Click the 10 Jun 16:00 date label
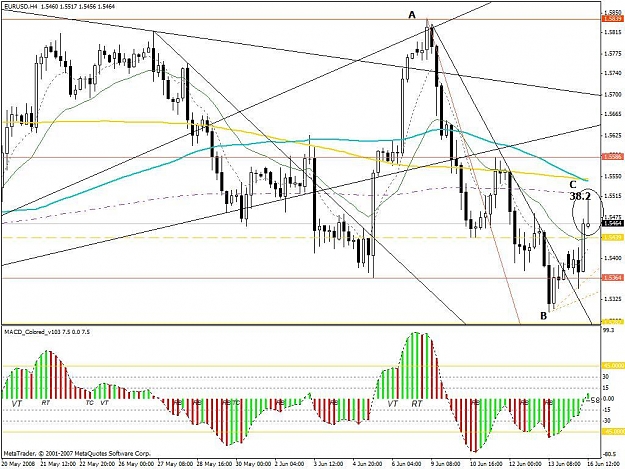 [x=487, y=464]
